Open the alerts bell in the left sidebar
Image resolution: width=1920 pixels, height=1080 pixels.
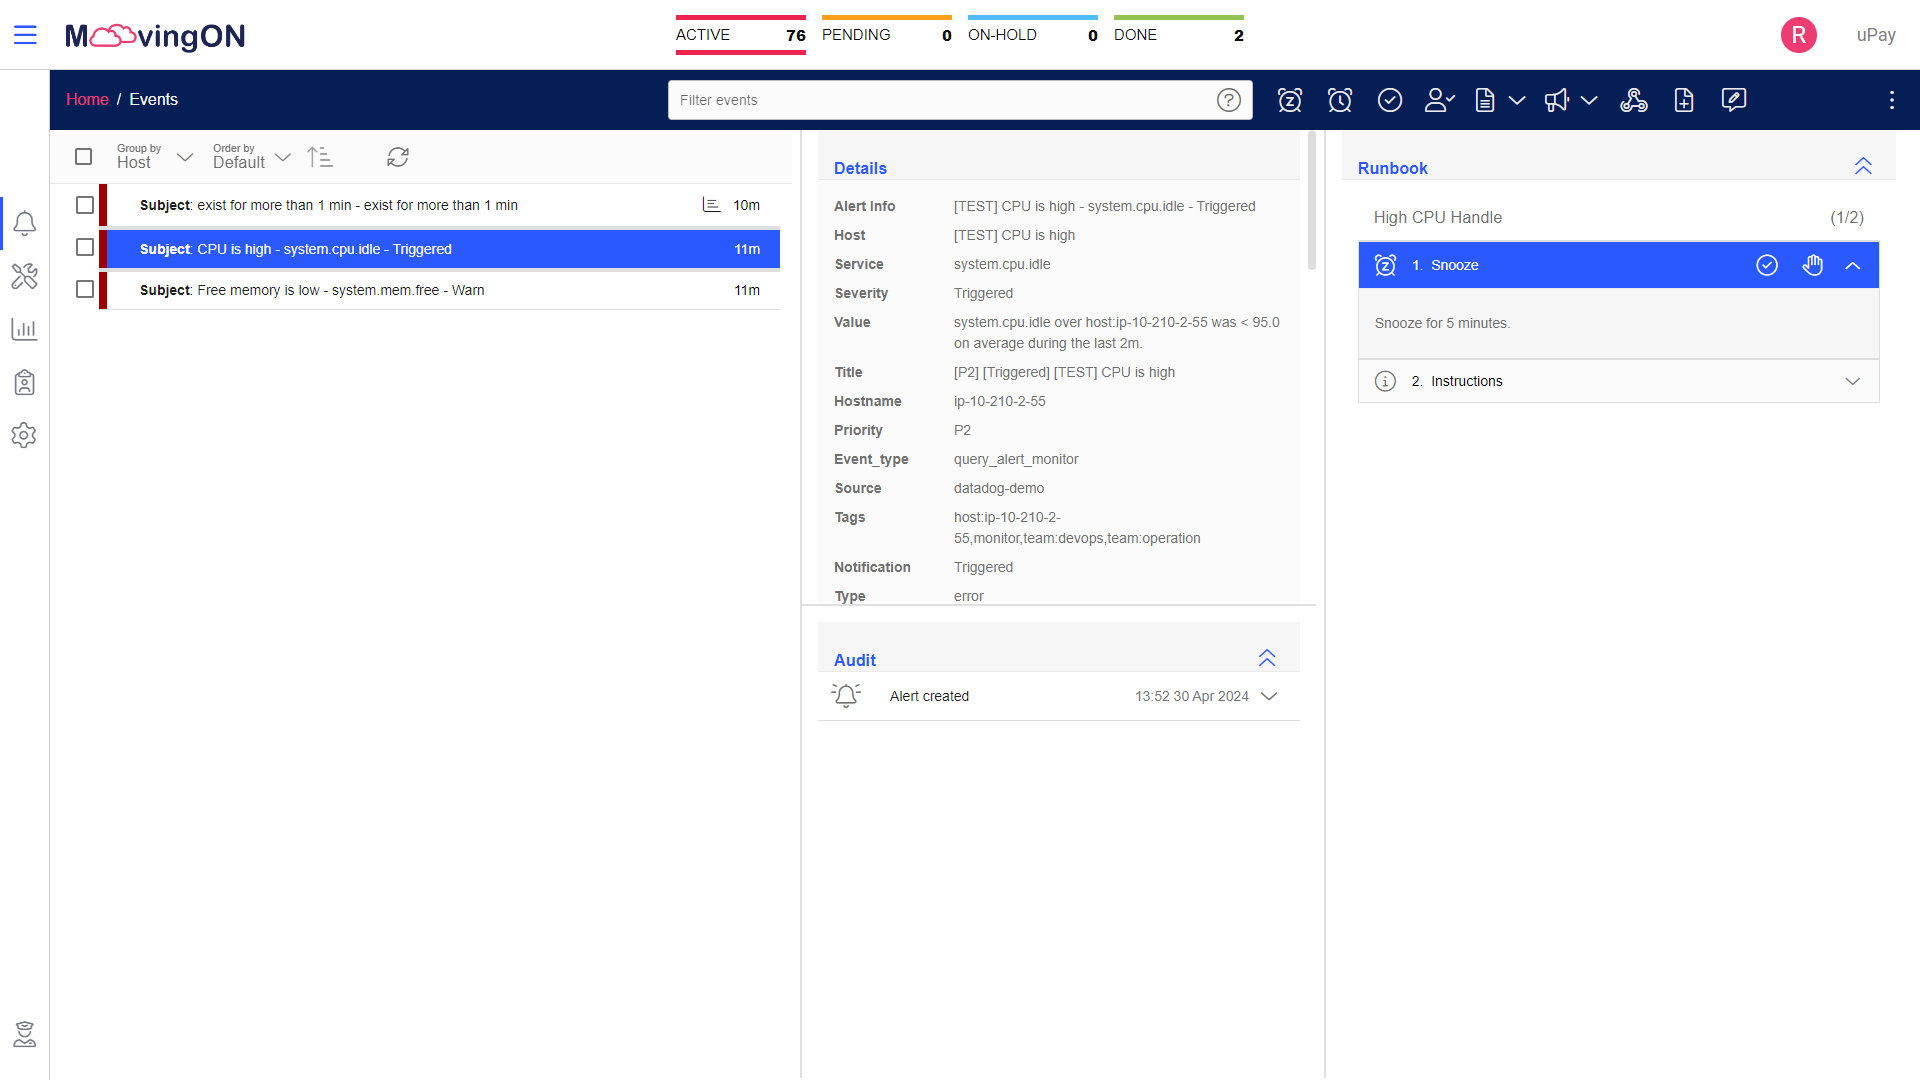[x=24, y=223]
